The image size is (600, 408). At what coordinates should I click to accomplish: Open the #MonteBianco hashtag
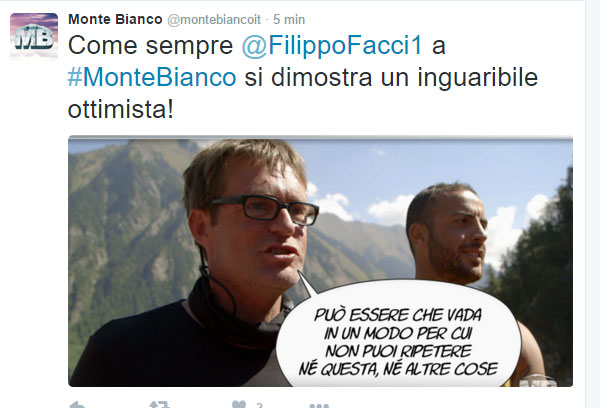152,77
